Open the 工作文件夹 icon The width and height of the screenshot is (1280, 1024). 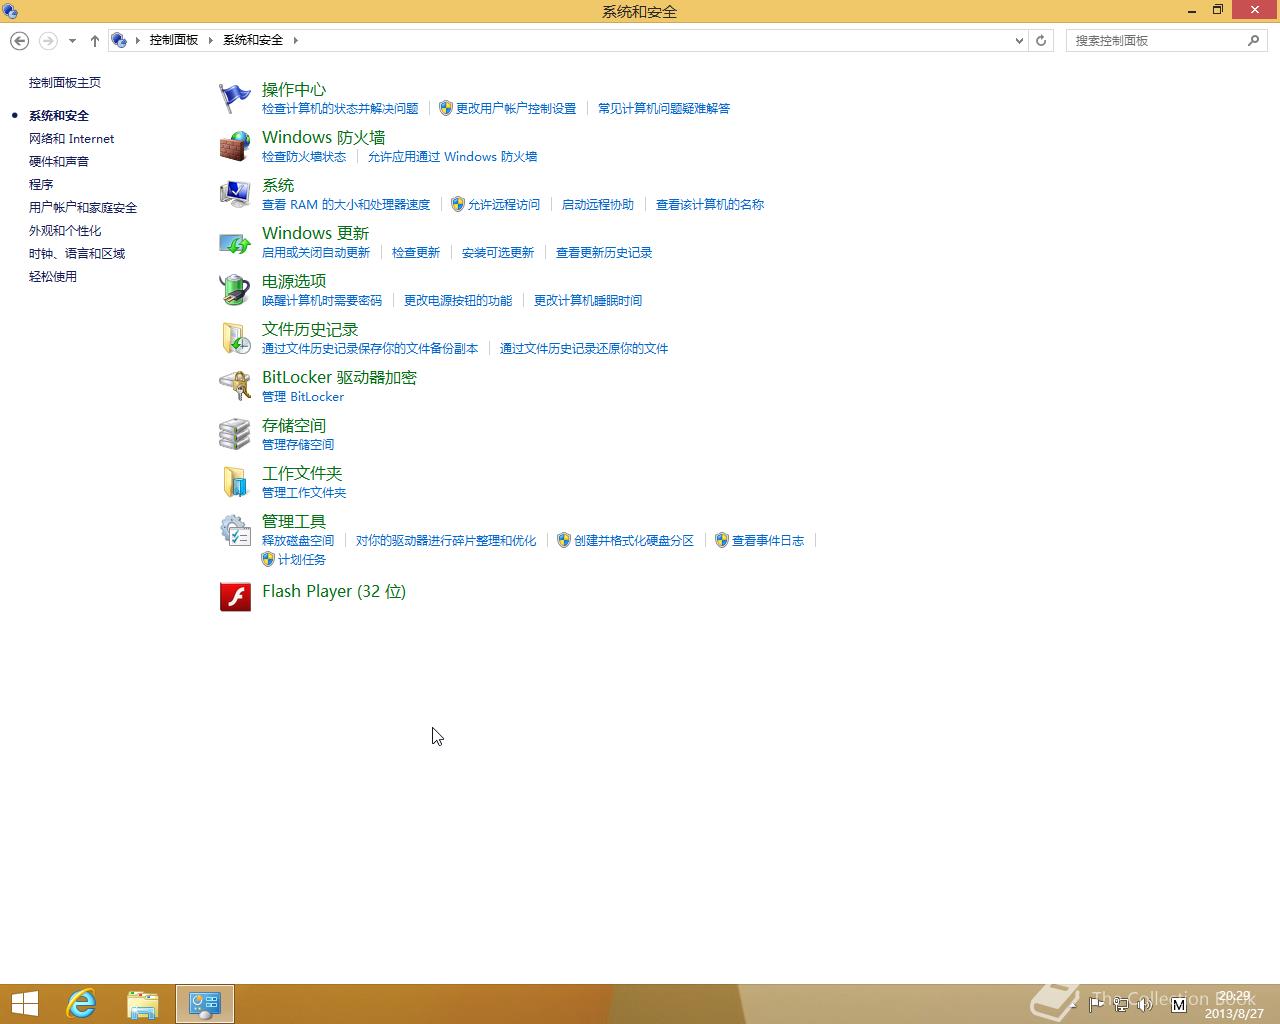click(235, 482)
